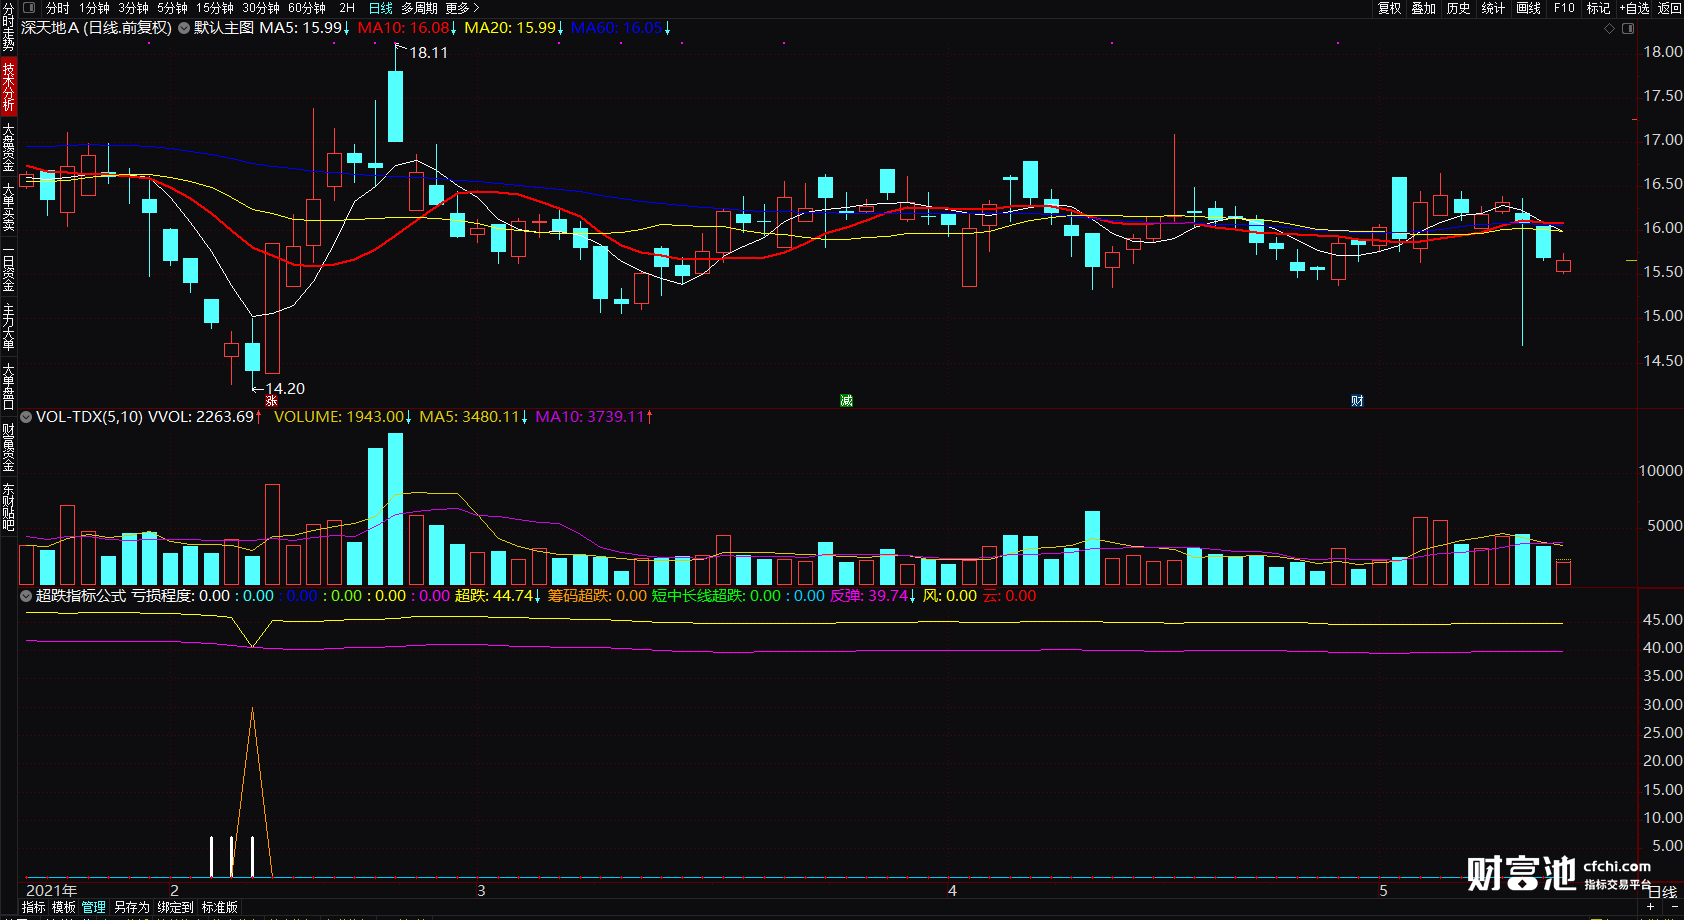This screenshot has height=920, width=1684.
Task: Select the 3分钟 period
Action: pos(133,8)
